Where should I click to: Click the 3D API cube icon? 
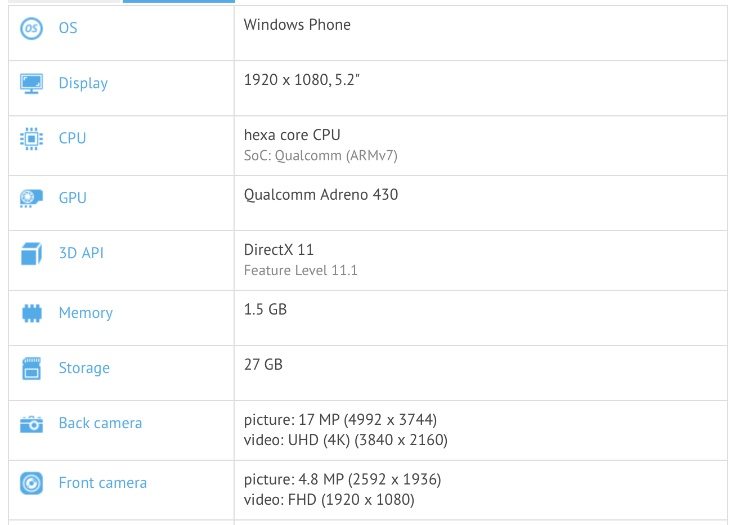tap(31, 254)
